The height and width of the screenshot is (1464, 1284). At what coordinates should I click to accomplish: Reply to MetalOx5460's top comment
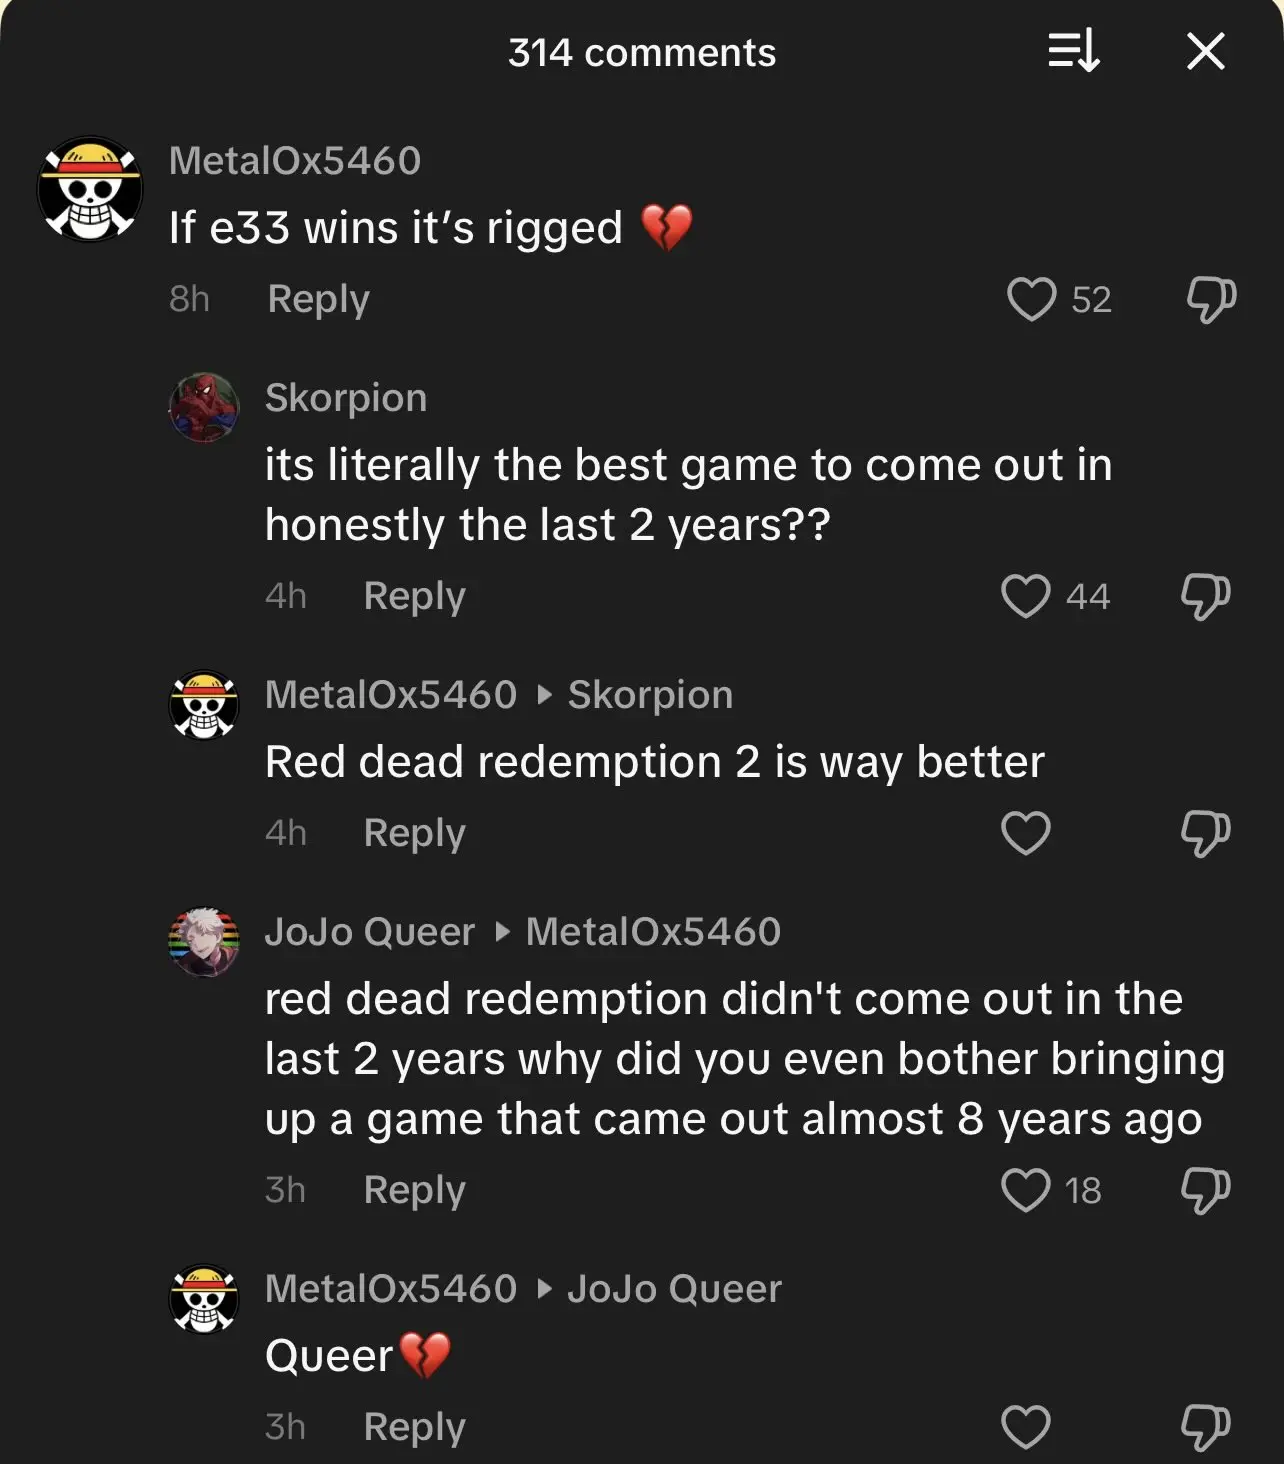click(318, 299)
